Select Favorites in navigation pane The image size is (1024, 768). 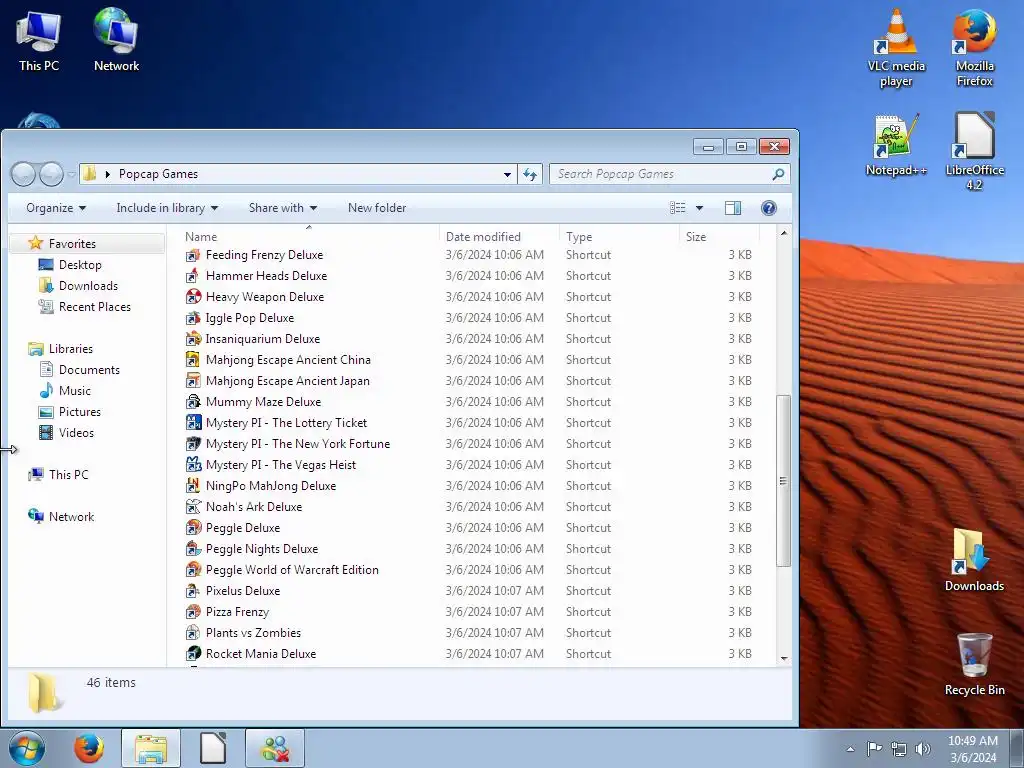tap(72, 244)
